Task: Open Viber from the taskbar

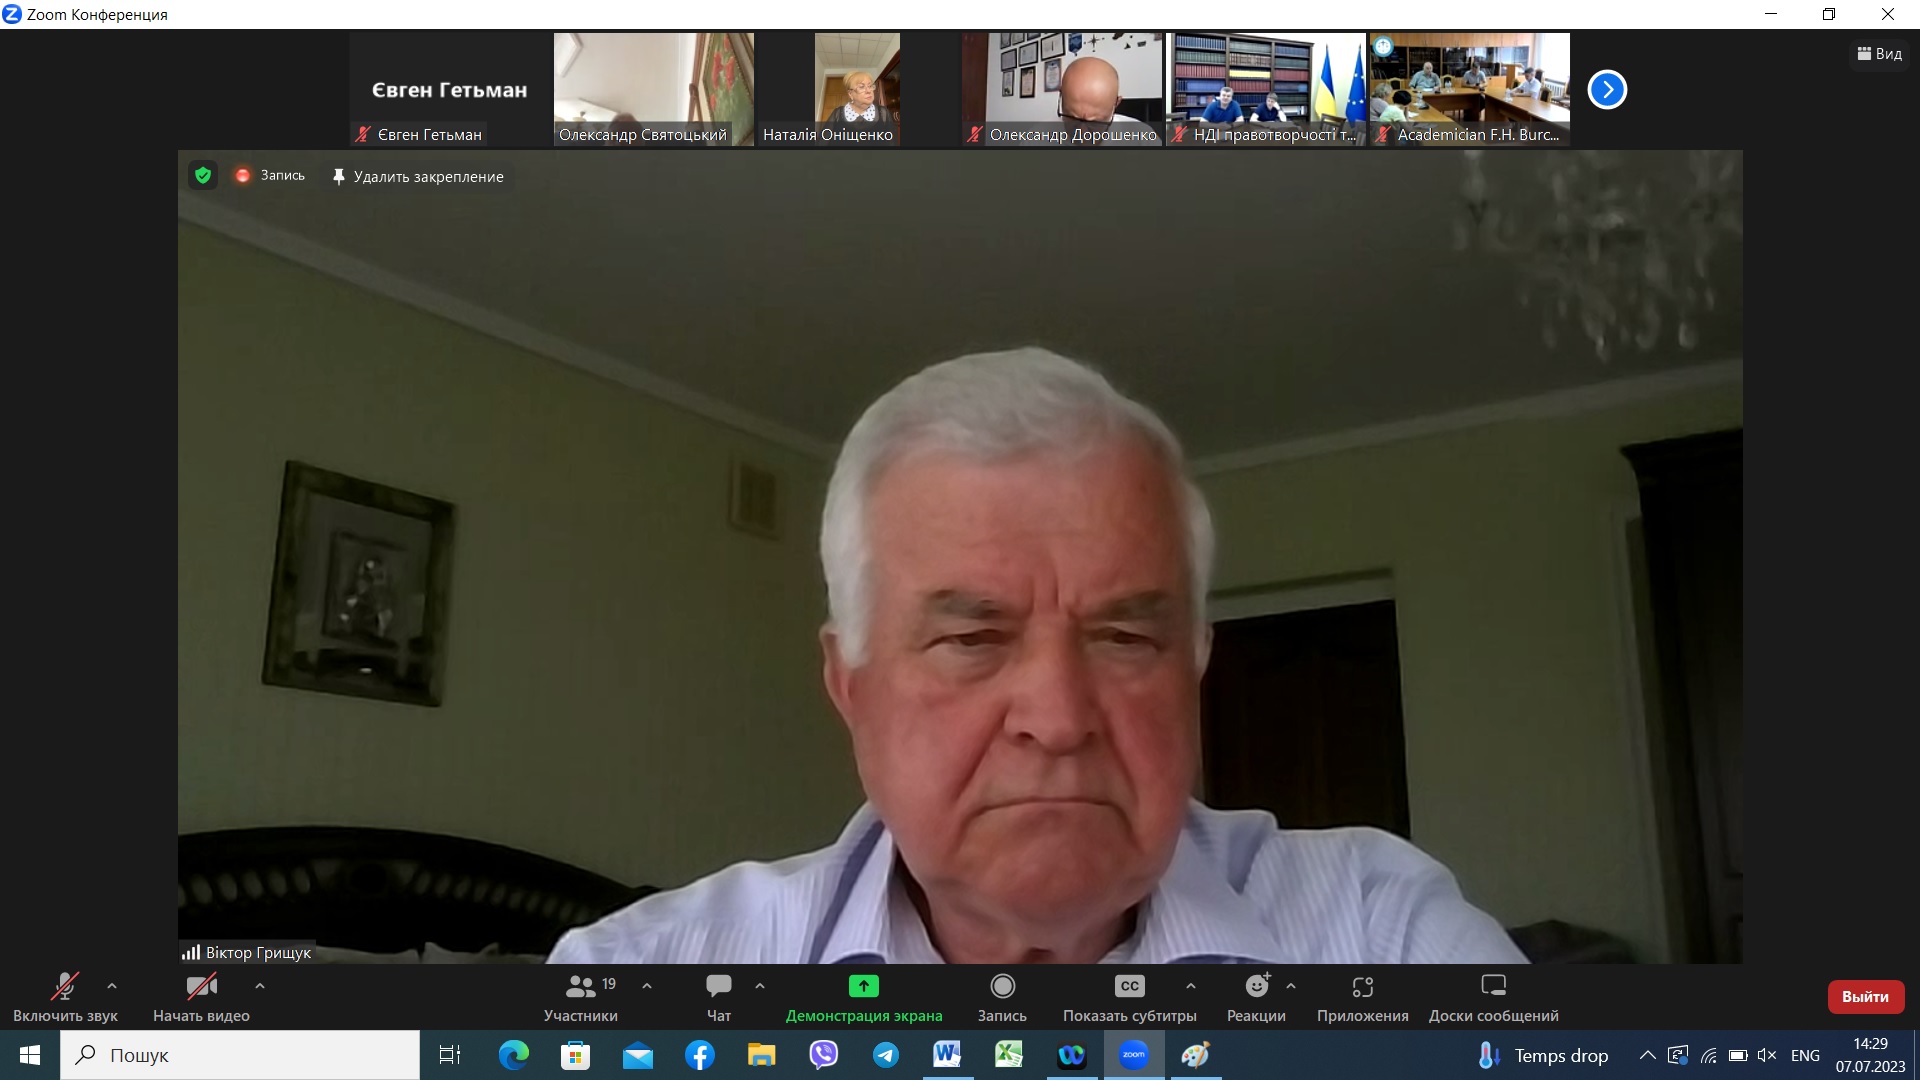Action: coord(823,1055)
